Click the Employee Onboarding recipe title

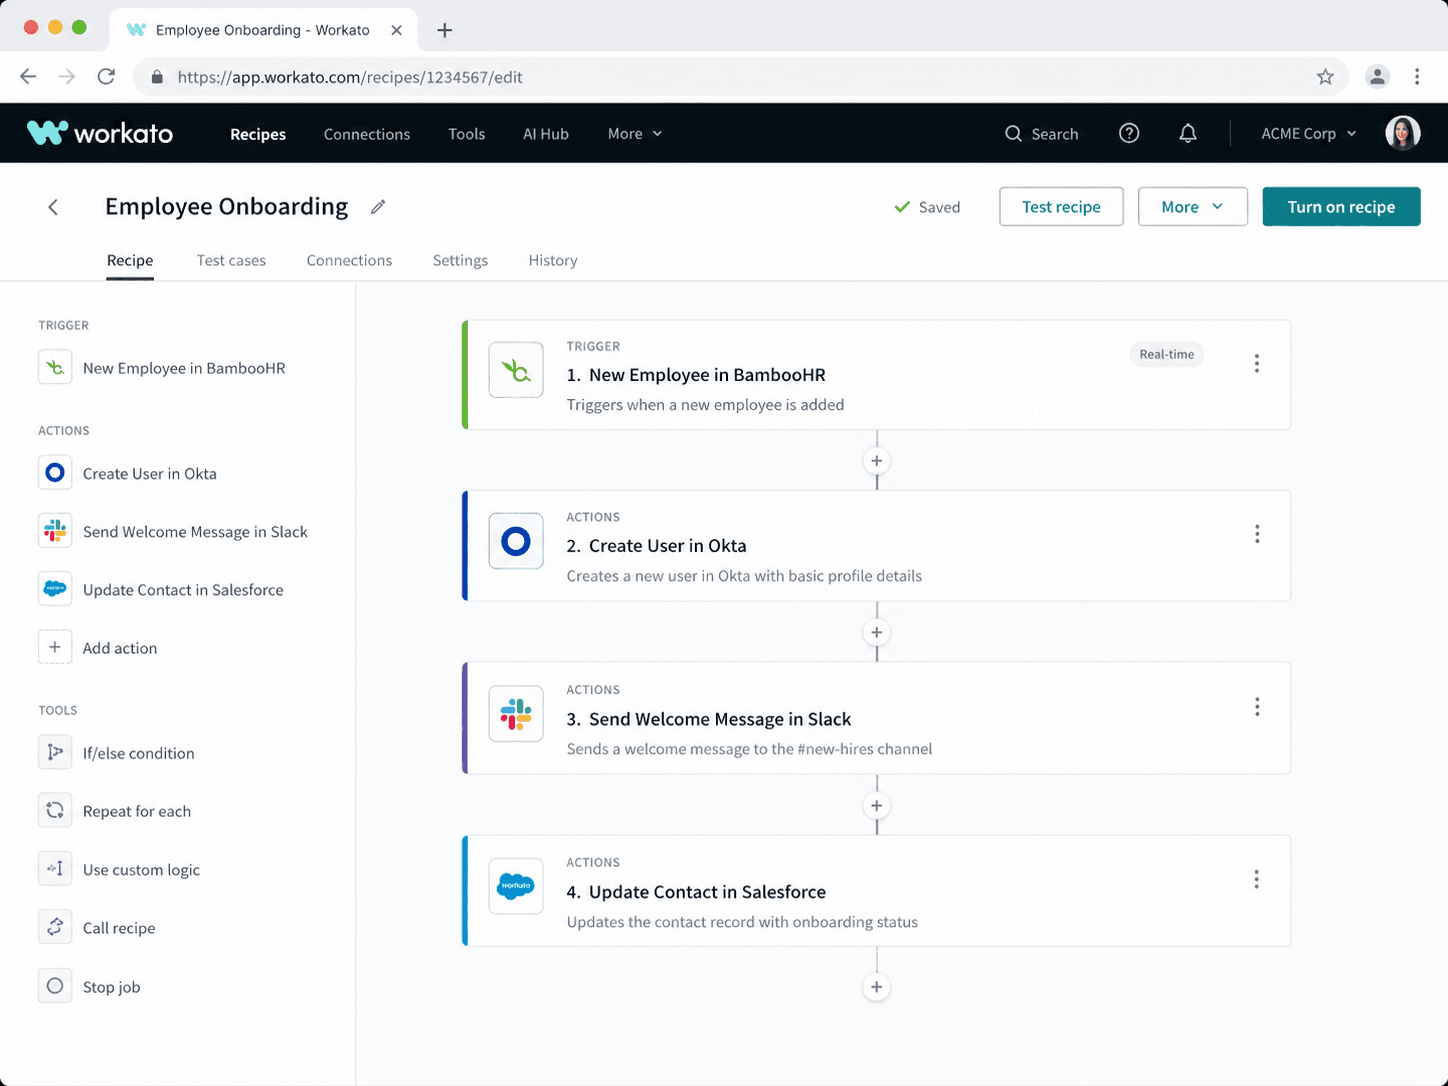tap(227, 206)
